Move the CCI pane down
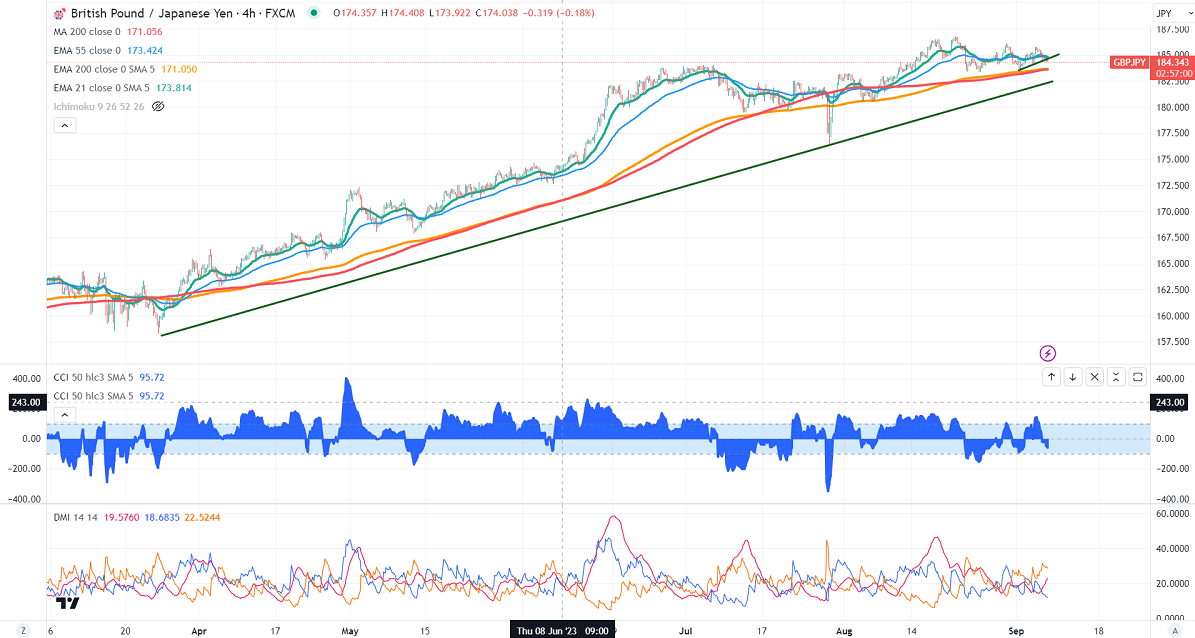 (x=1072, y=377)
